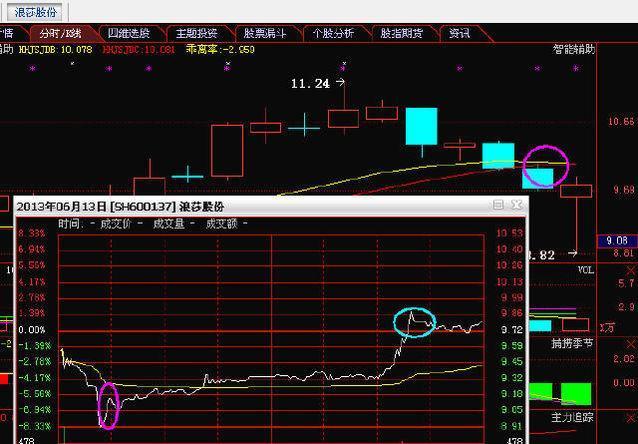638x444 pixels.
Task: Click the 成交额 field in the popup header
Action: pyautogui.click(x=226, y=223)
